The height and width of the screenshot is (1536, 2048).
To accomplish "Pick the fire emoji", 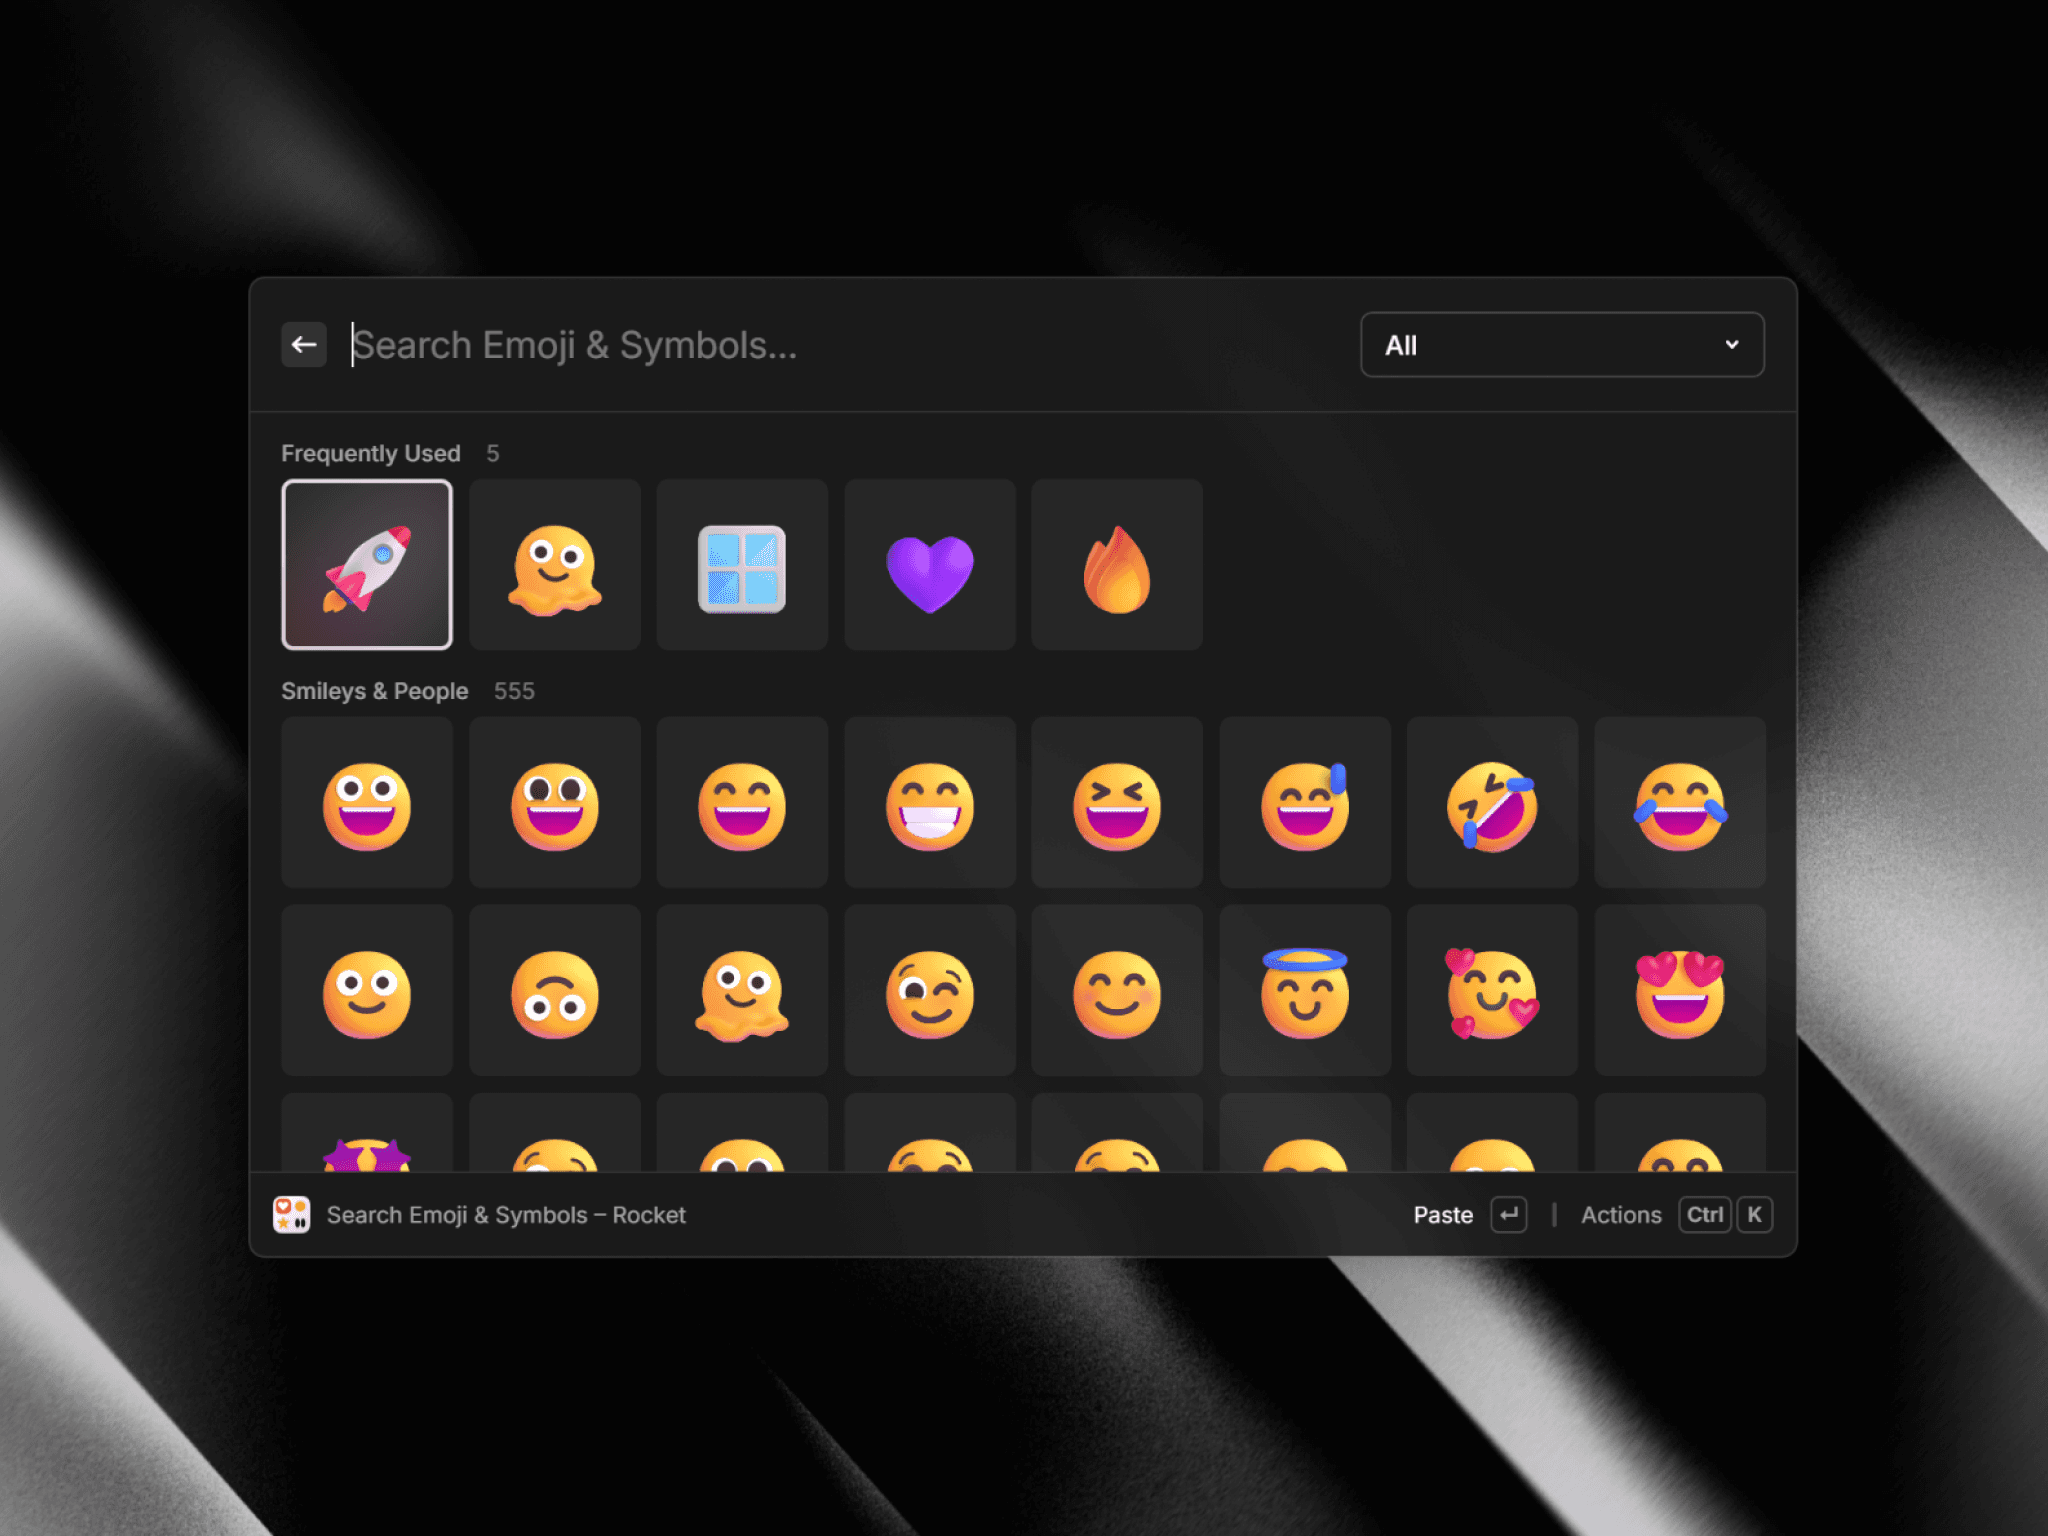I will [x=1117, y=565].
